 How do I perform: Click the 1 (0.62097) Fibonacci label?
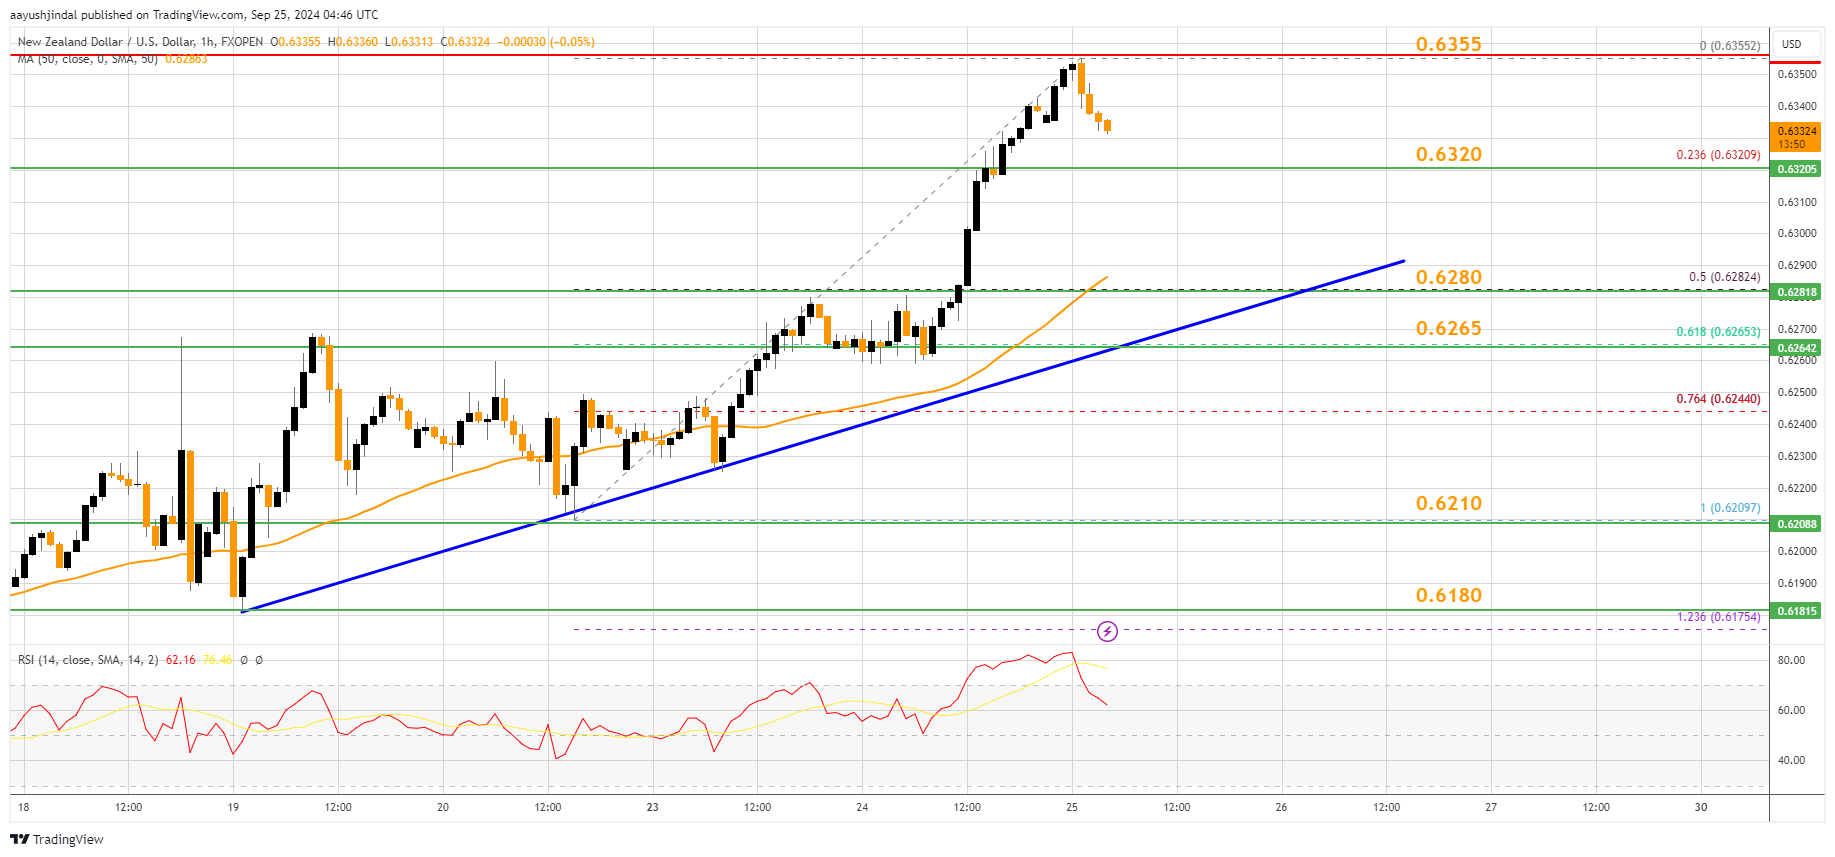[1730, 508]
